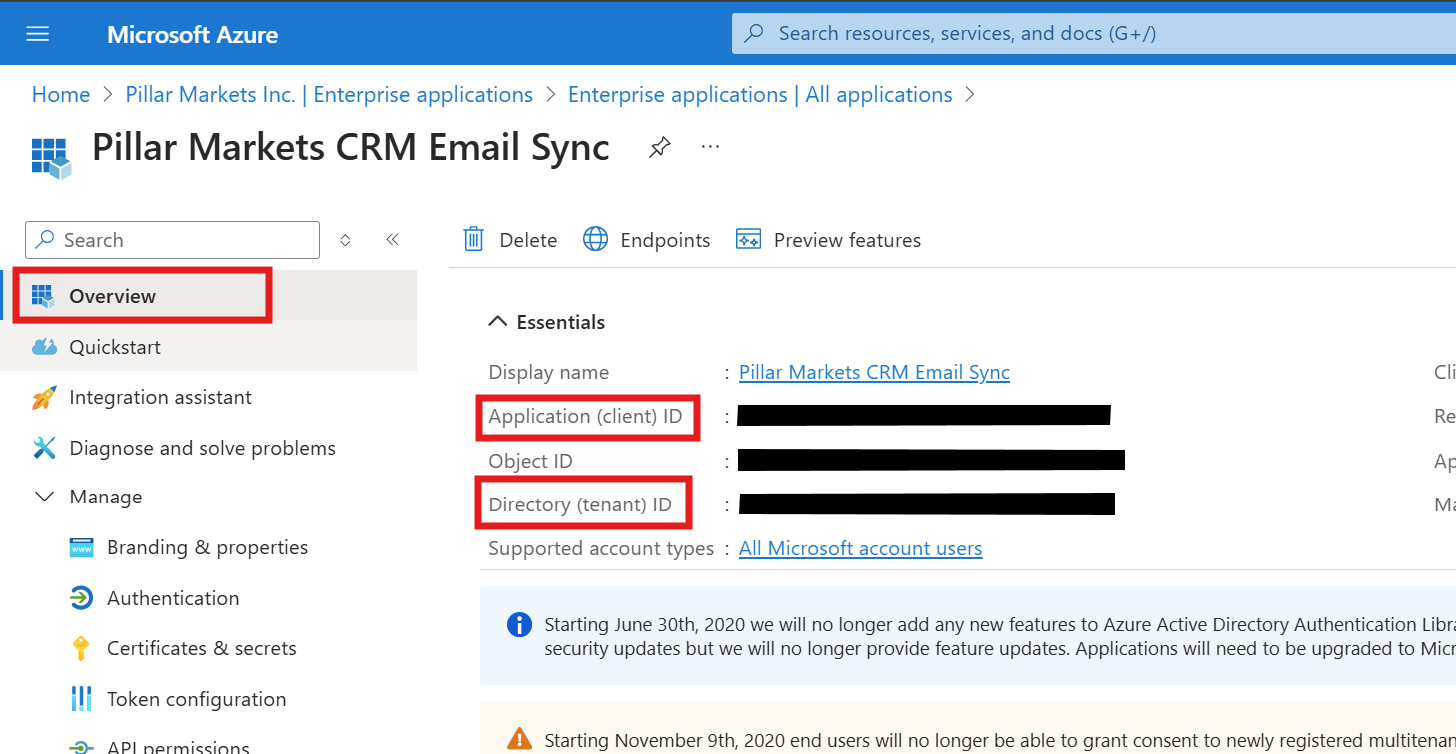
Task: Delete the application registration
Action: (510, 239)
